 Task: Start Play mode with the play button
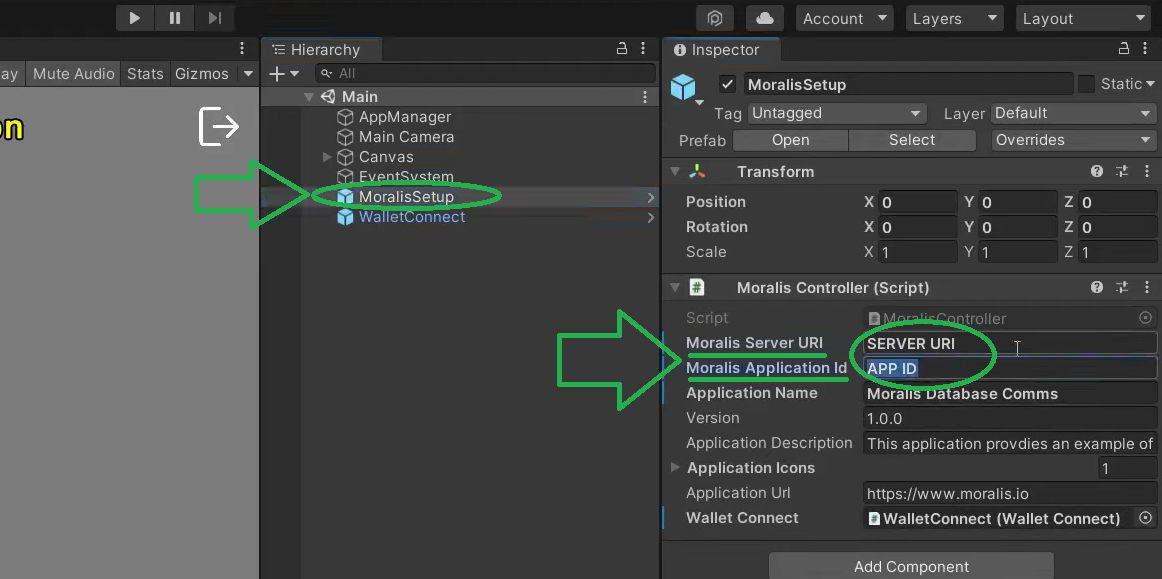[x=135, y=18]
